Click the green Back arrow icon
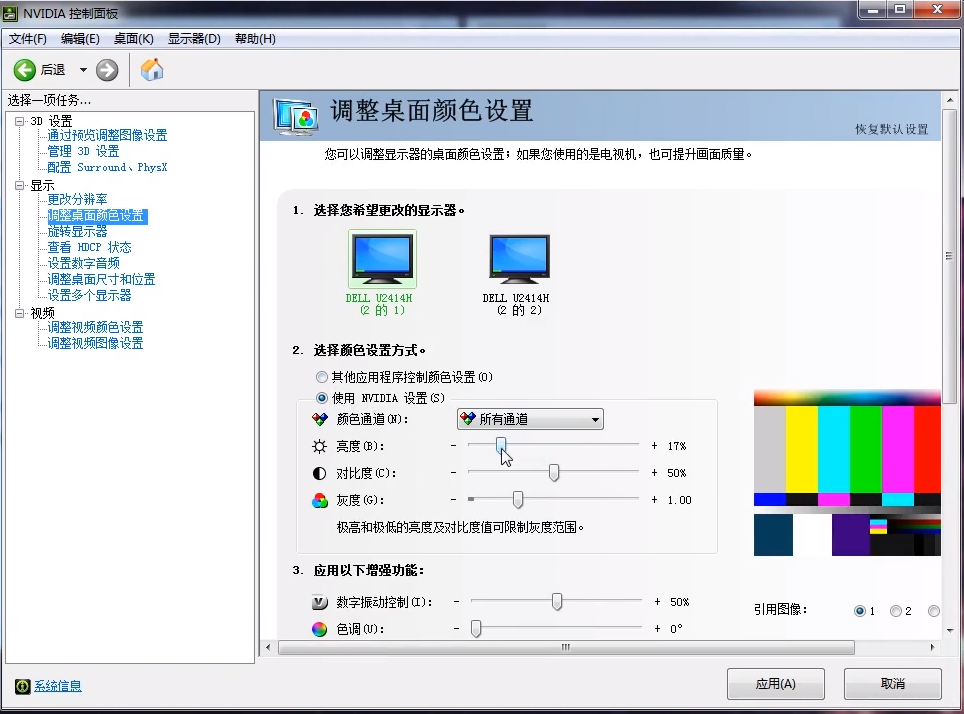Screen dimensions: 964x714 coord(25,70)
